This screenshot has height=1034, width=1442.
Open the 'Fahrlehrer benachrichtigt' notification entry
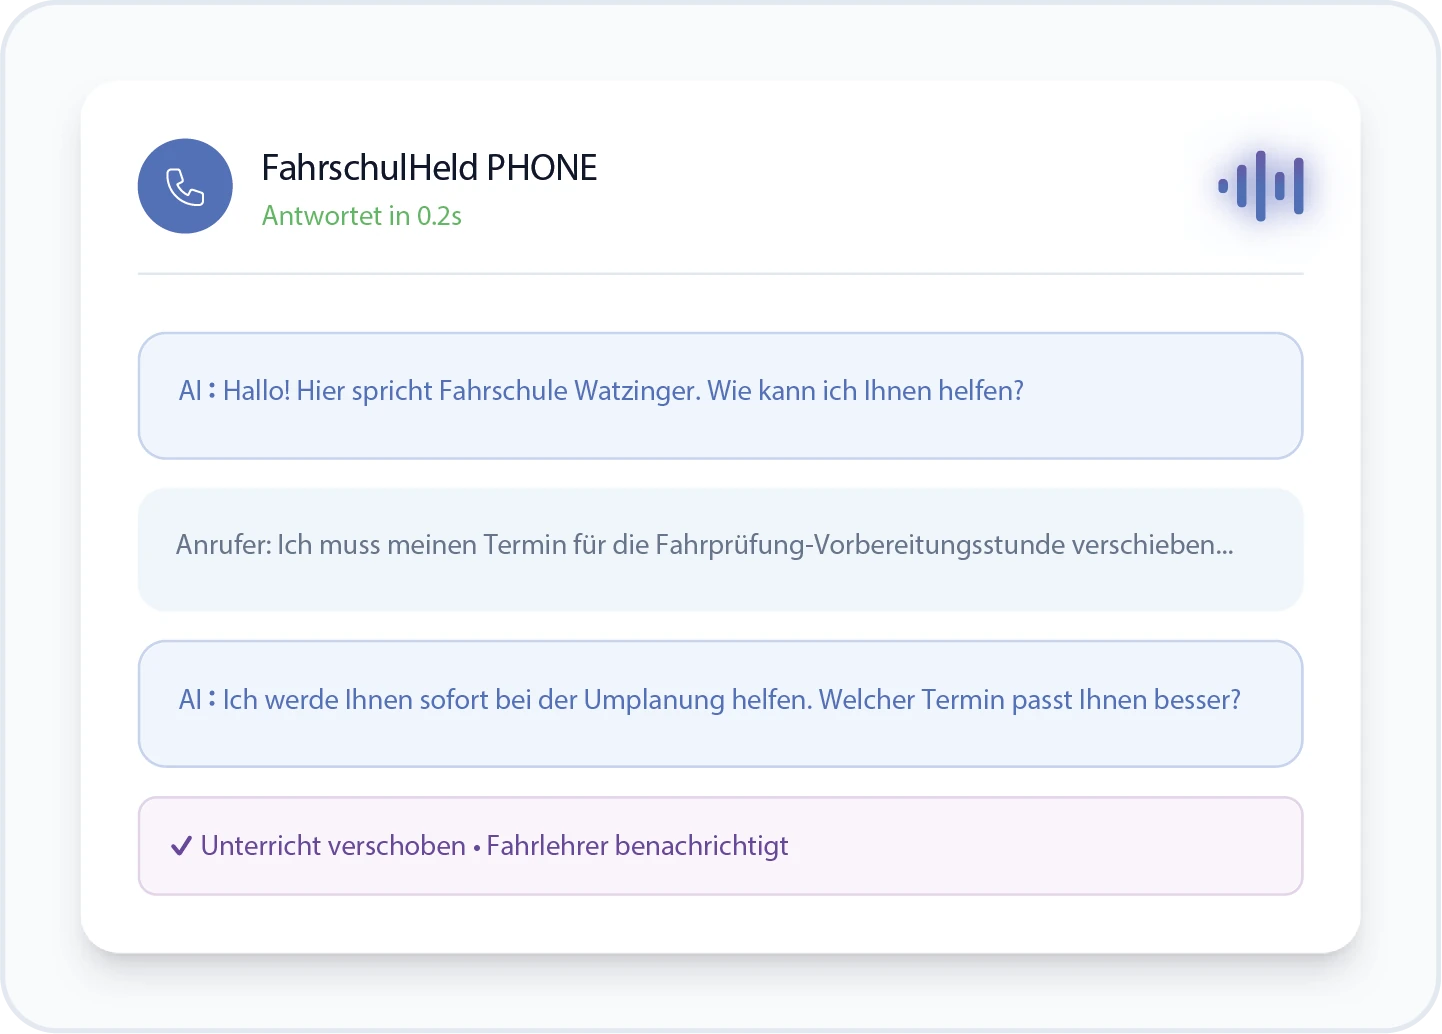click(637, 845)
